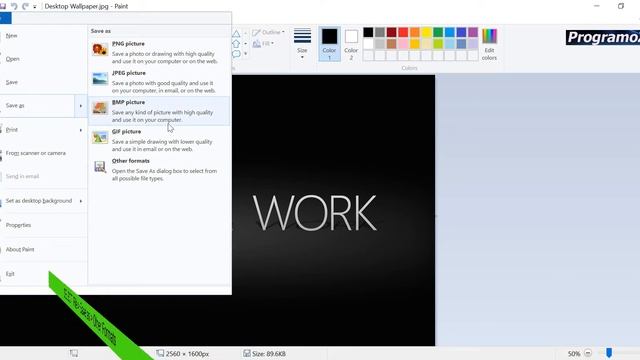The height and width of the screenshot is (360, 640).
Task: Open Properties from File menu
Action: click(18, 225)
